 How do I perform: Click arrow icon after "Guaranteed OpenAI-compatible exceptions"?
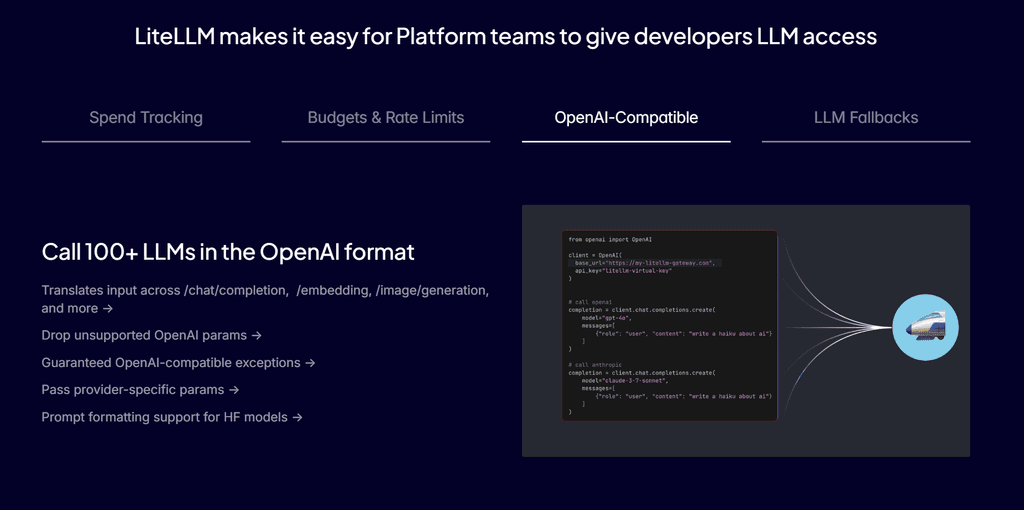click(310, 363)
